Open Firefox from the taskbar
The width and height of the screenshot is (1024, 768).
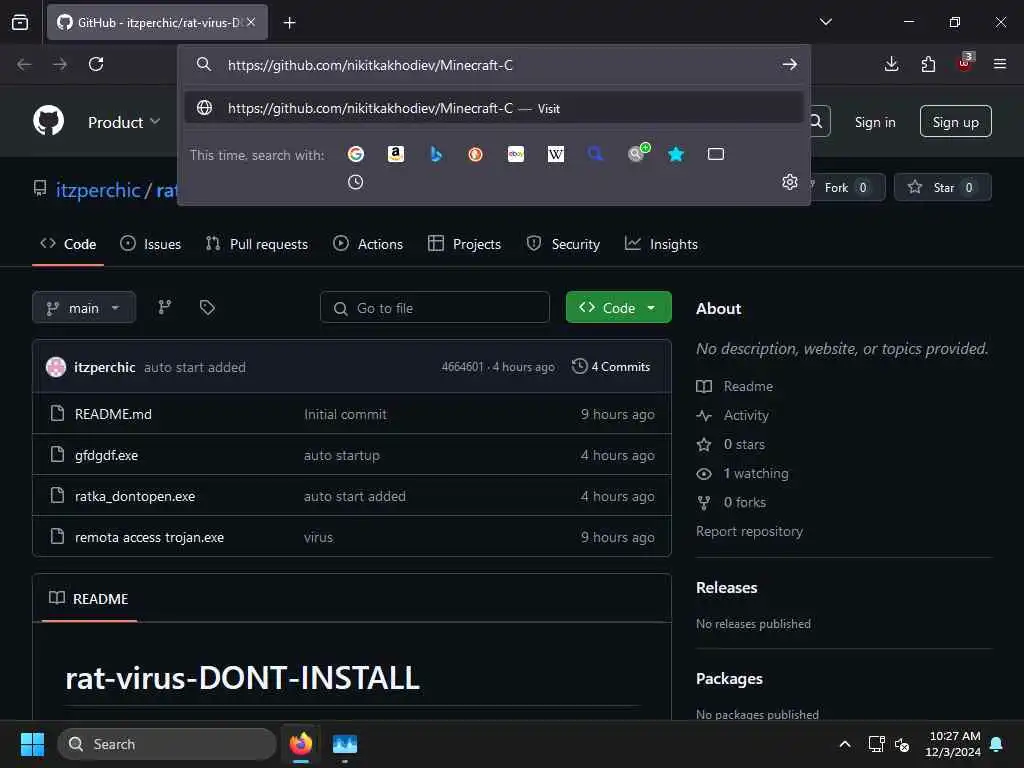[300, 744]
